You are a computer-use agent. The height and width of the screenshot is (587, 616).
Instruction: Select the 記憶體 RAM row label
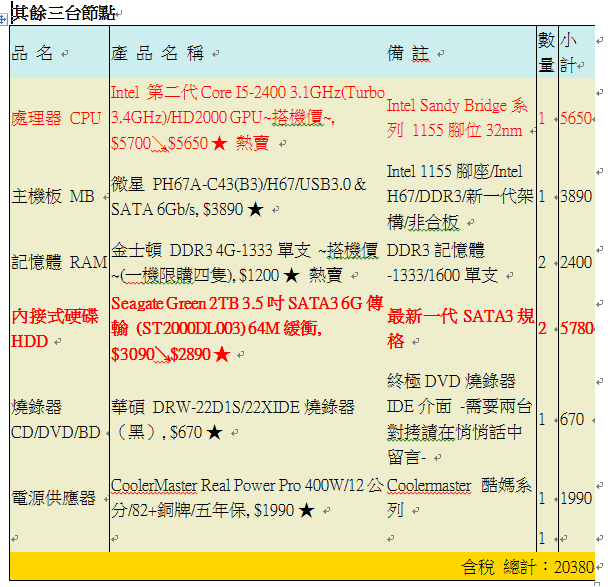(59, 262)
